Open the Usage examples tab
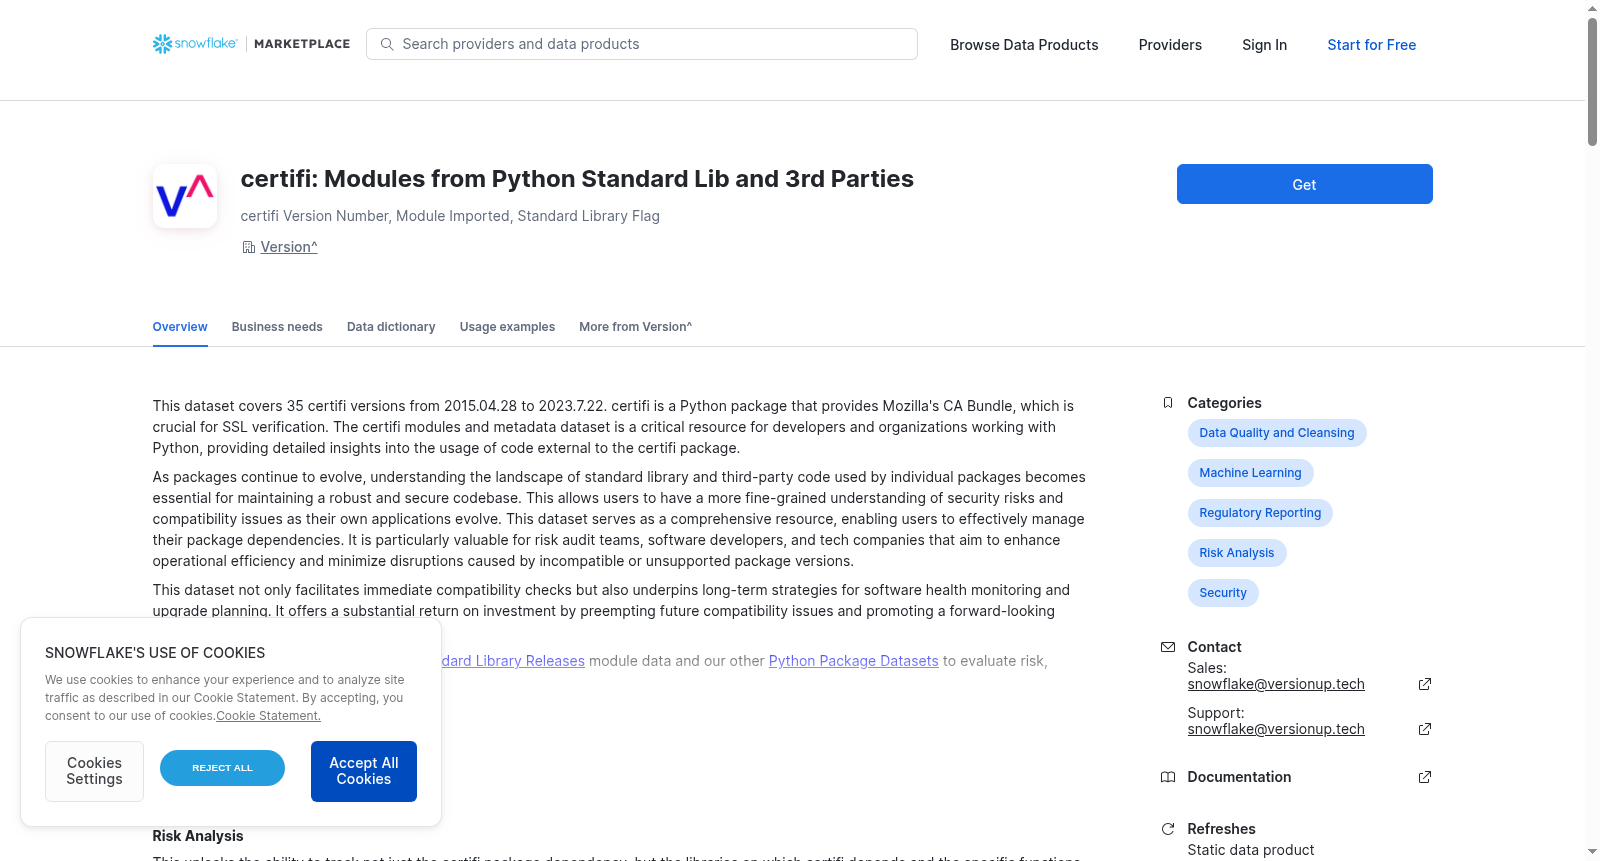The image size is (1600, 861). point(507,327)
